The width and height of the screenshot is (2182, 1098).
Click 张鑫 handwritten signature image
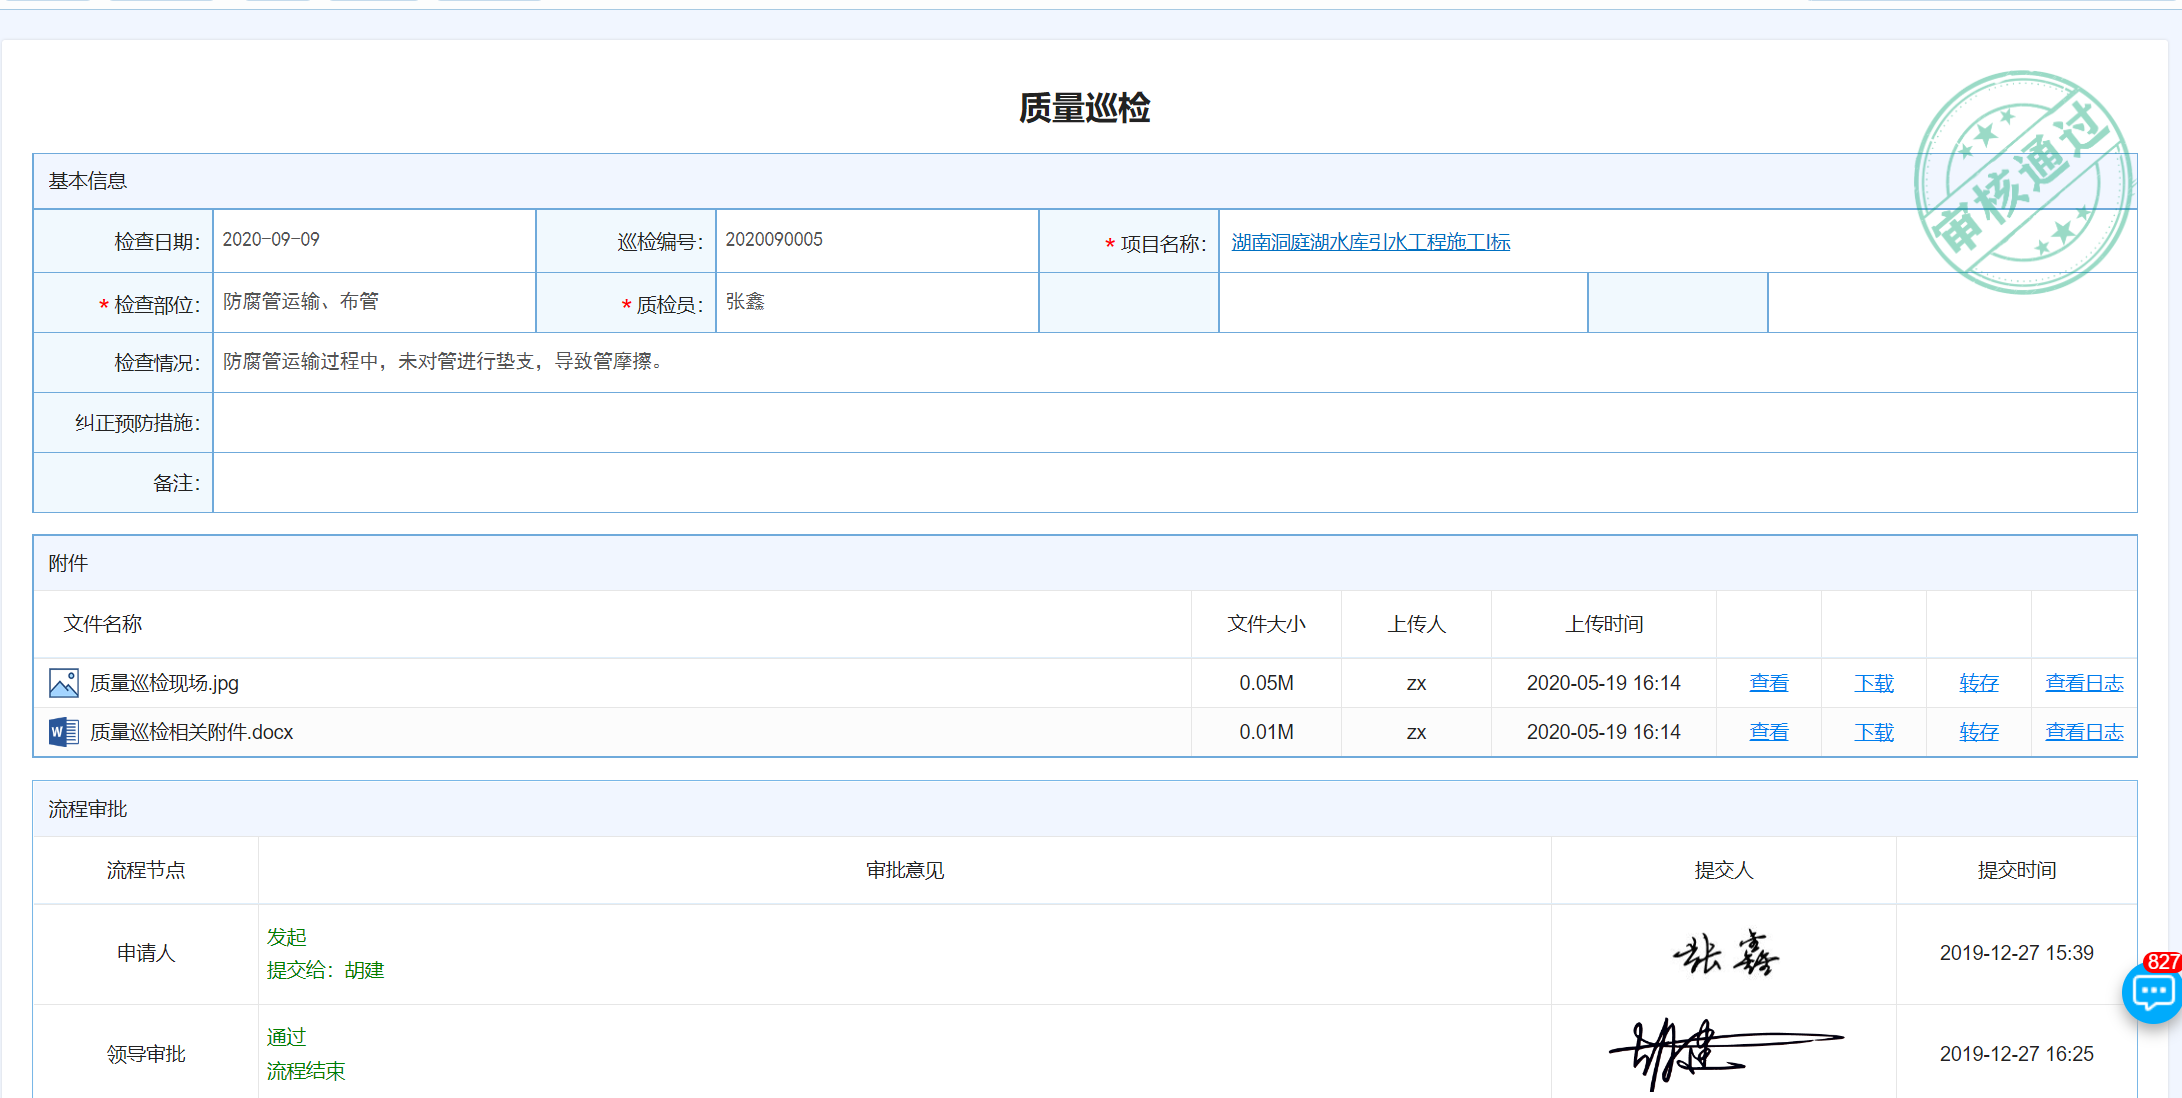[x=1724, y=953]
